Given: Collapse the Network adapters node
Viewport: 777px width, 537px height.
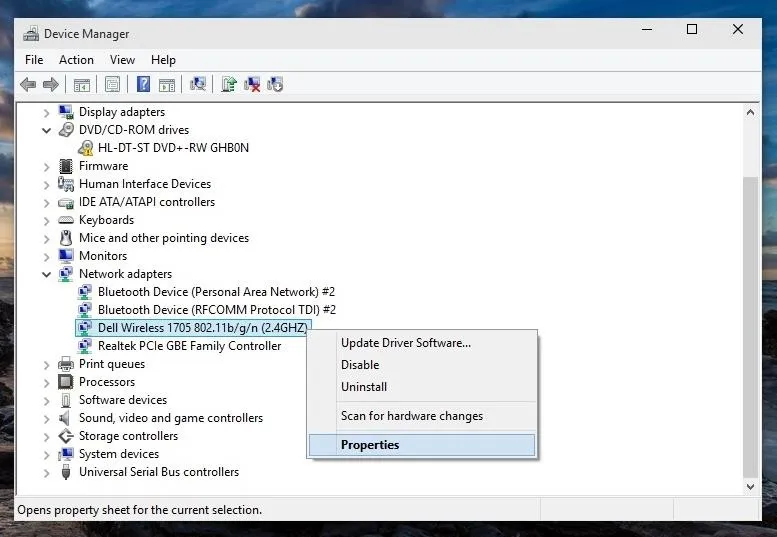Looking at the screenshot, I should click(x=47, y=274).
